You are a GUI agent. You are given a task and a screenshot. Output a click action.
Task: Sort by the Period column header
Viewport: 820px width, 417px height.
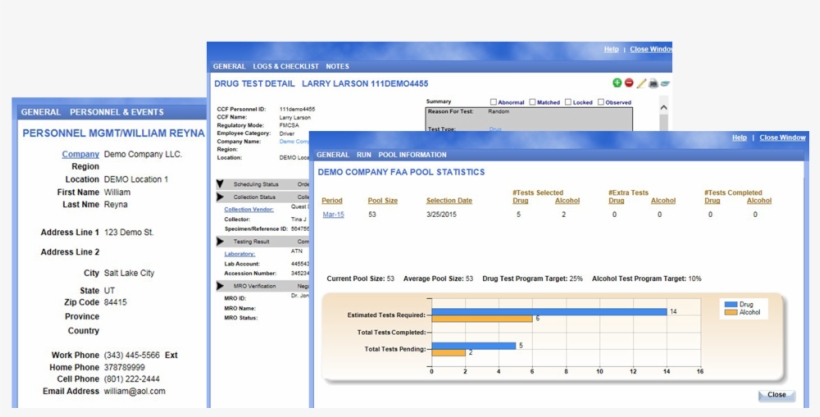(x=332, y=200)
